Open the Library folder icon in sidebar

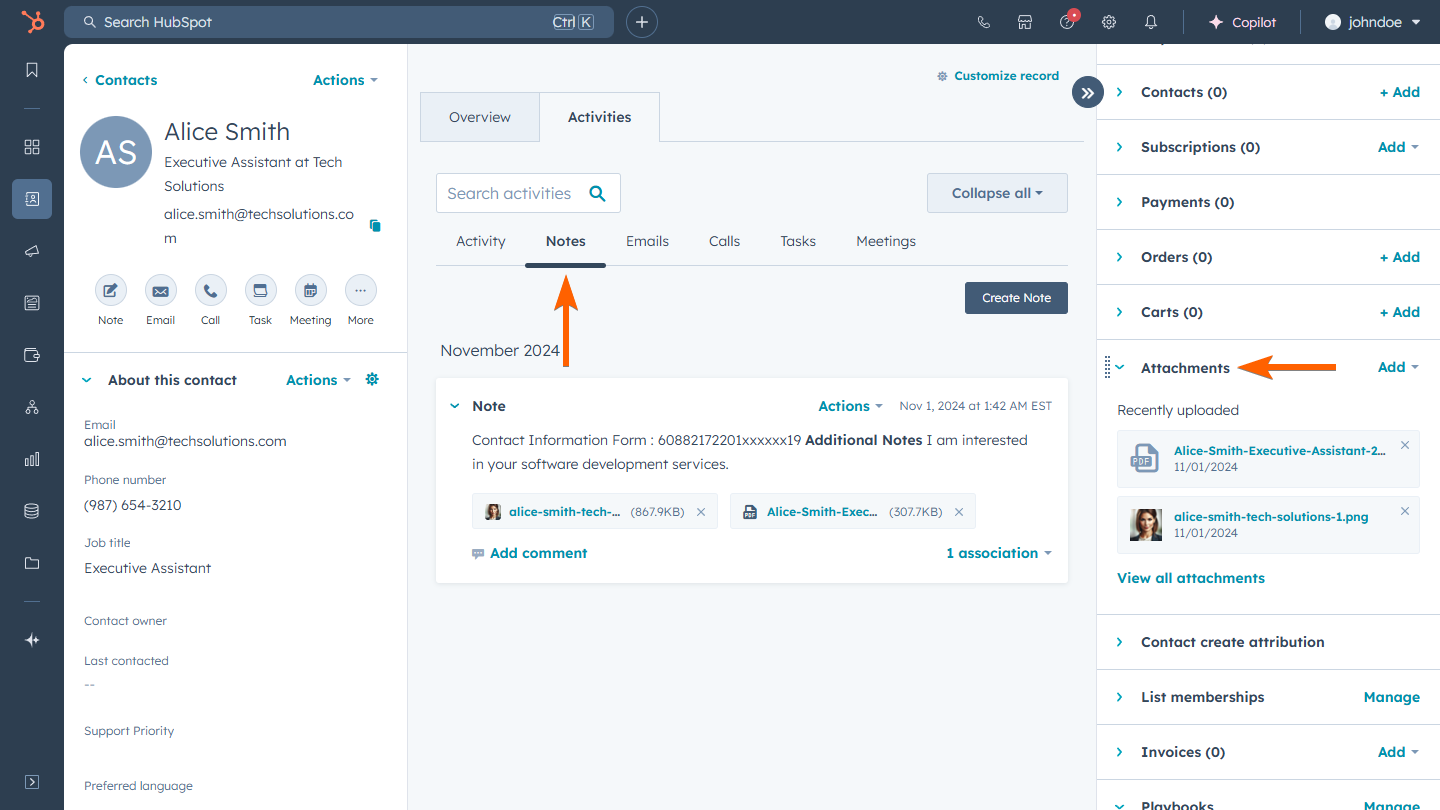pos(32,563)
